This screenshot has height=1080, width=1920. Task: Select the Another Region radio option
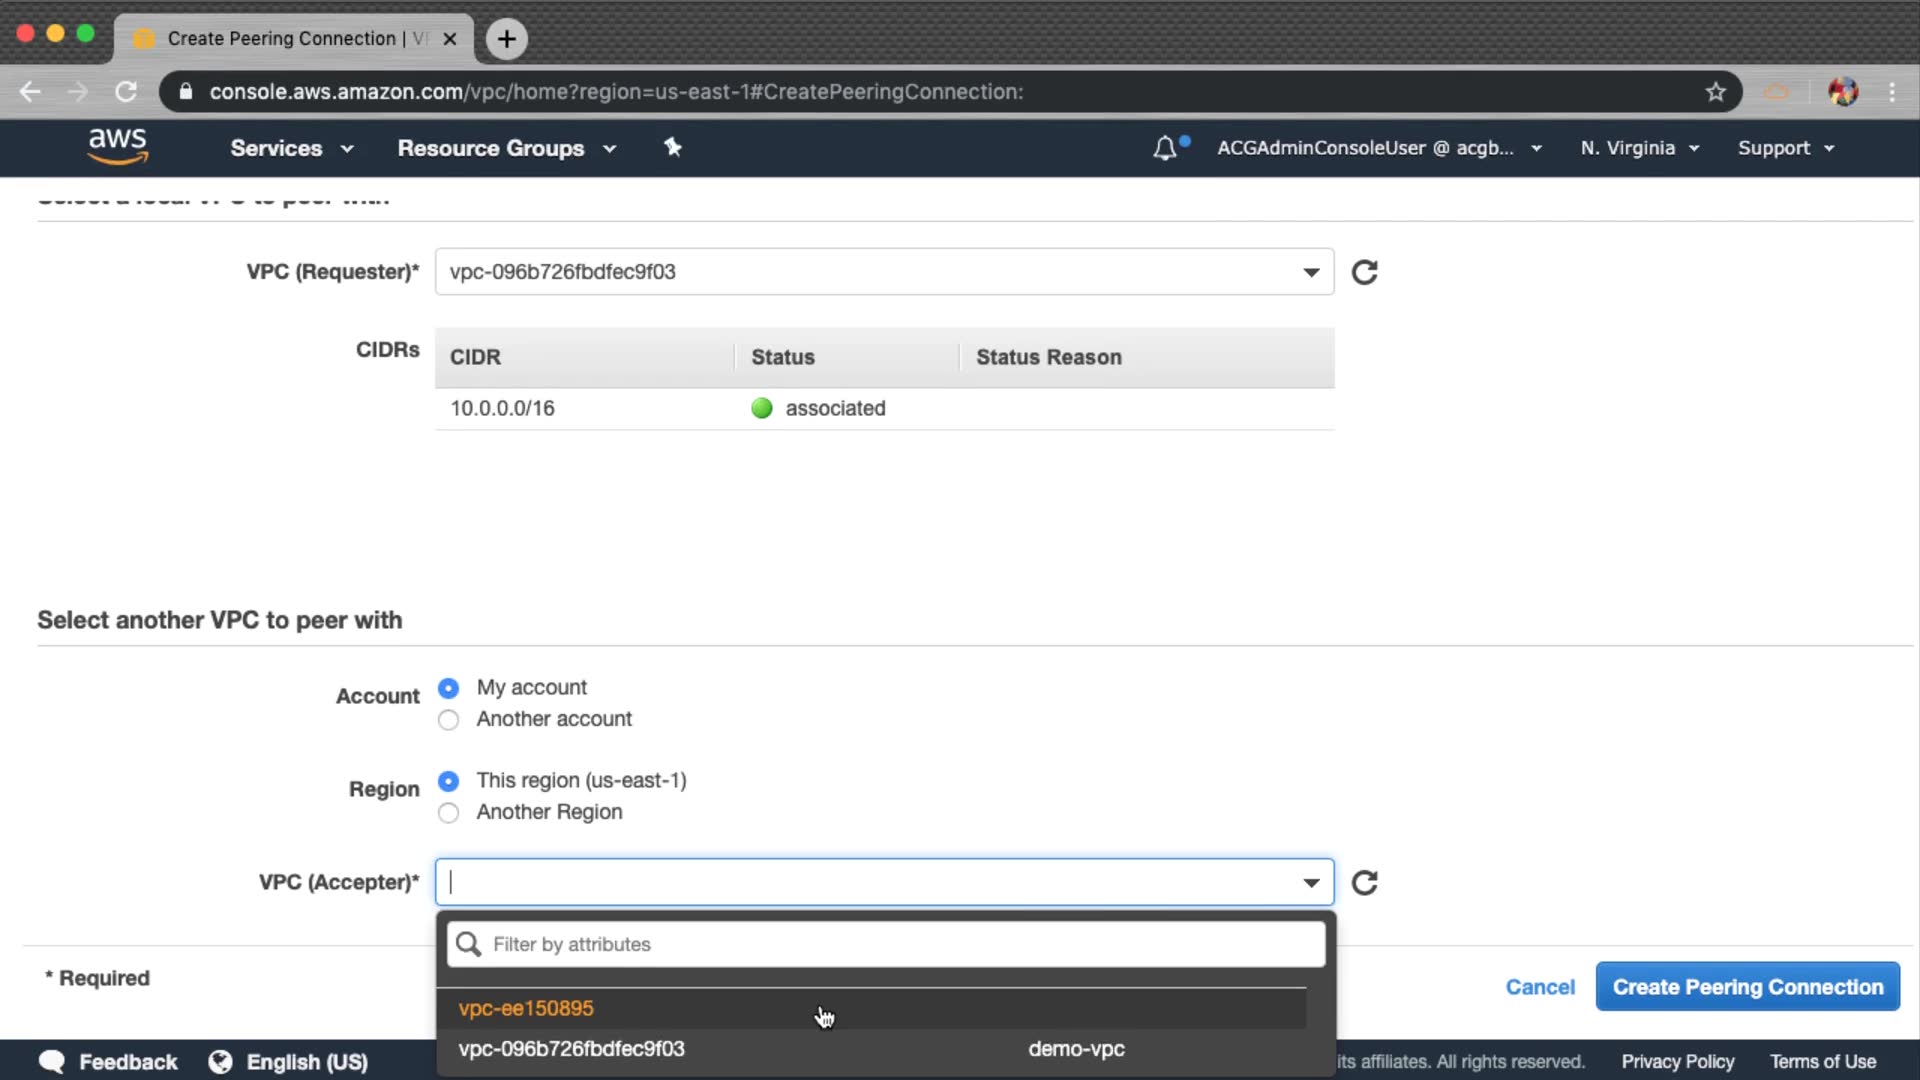tap(449, 813)
